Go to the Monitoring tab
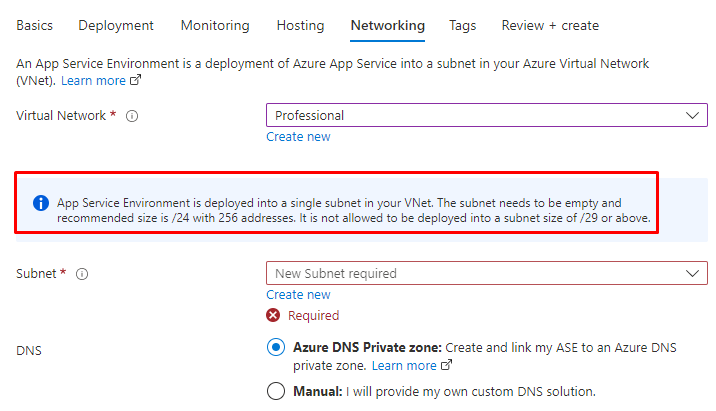 (213, 25)
